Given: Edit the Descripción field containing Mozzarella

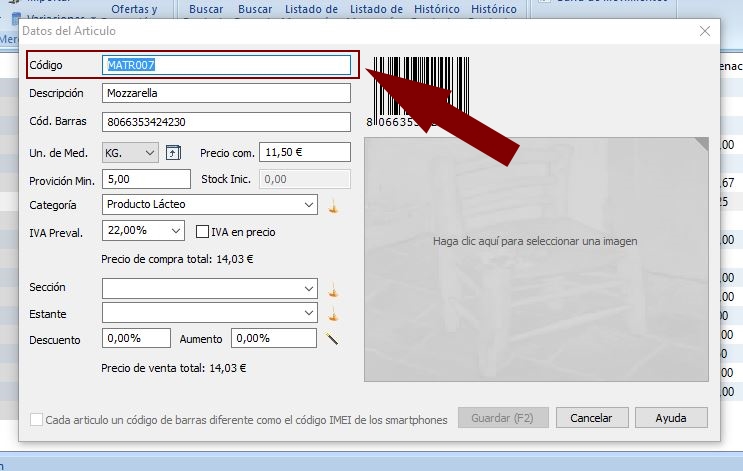Looking at the screenshot, I should coord(226,93).
